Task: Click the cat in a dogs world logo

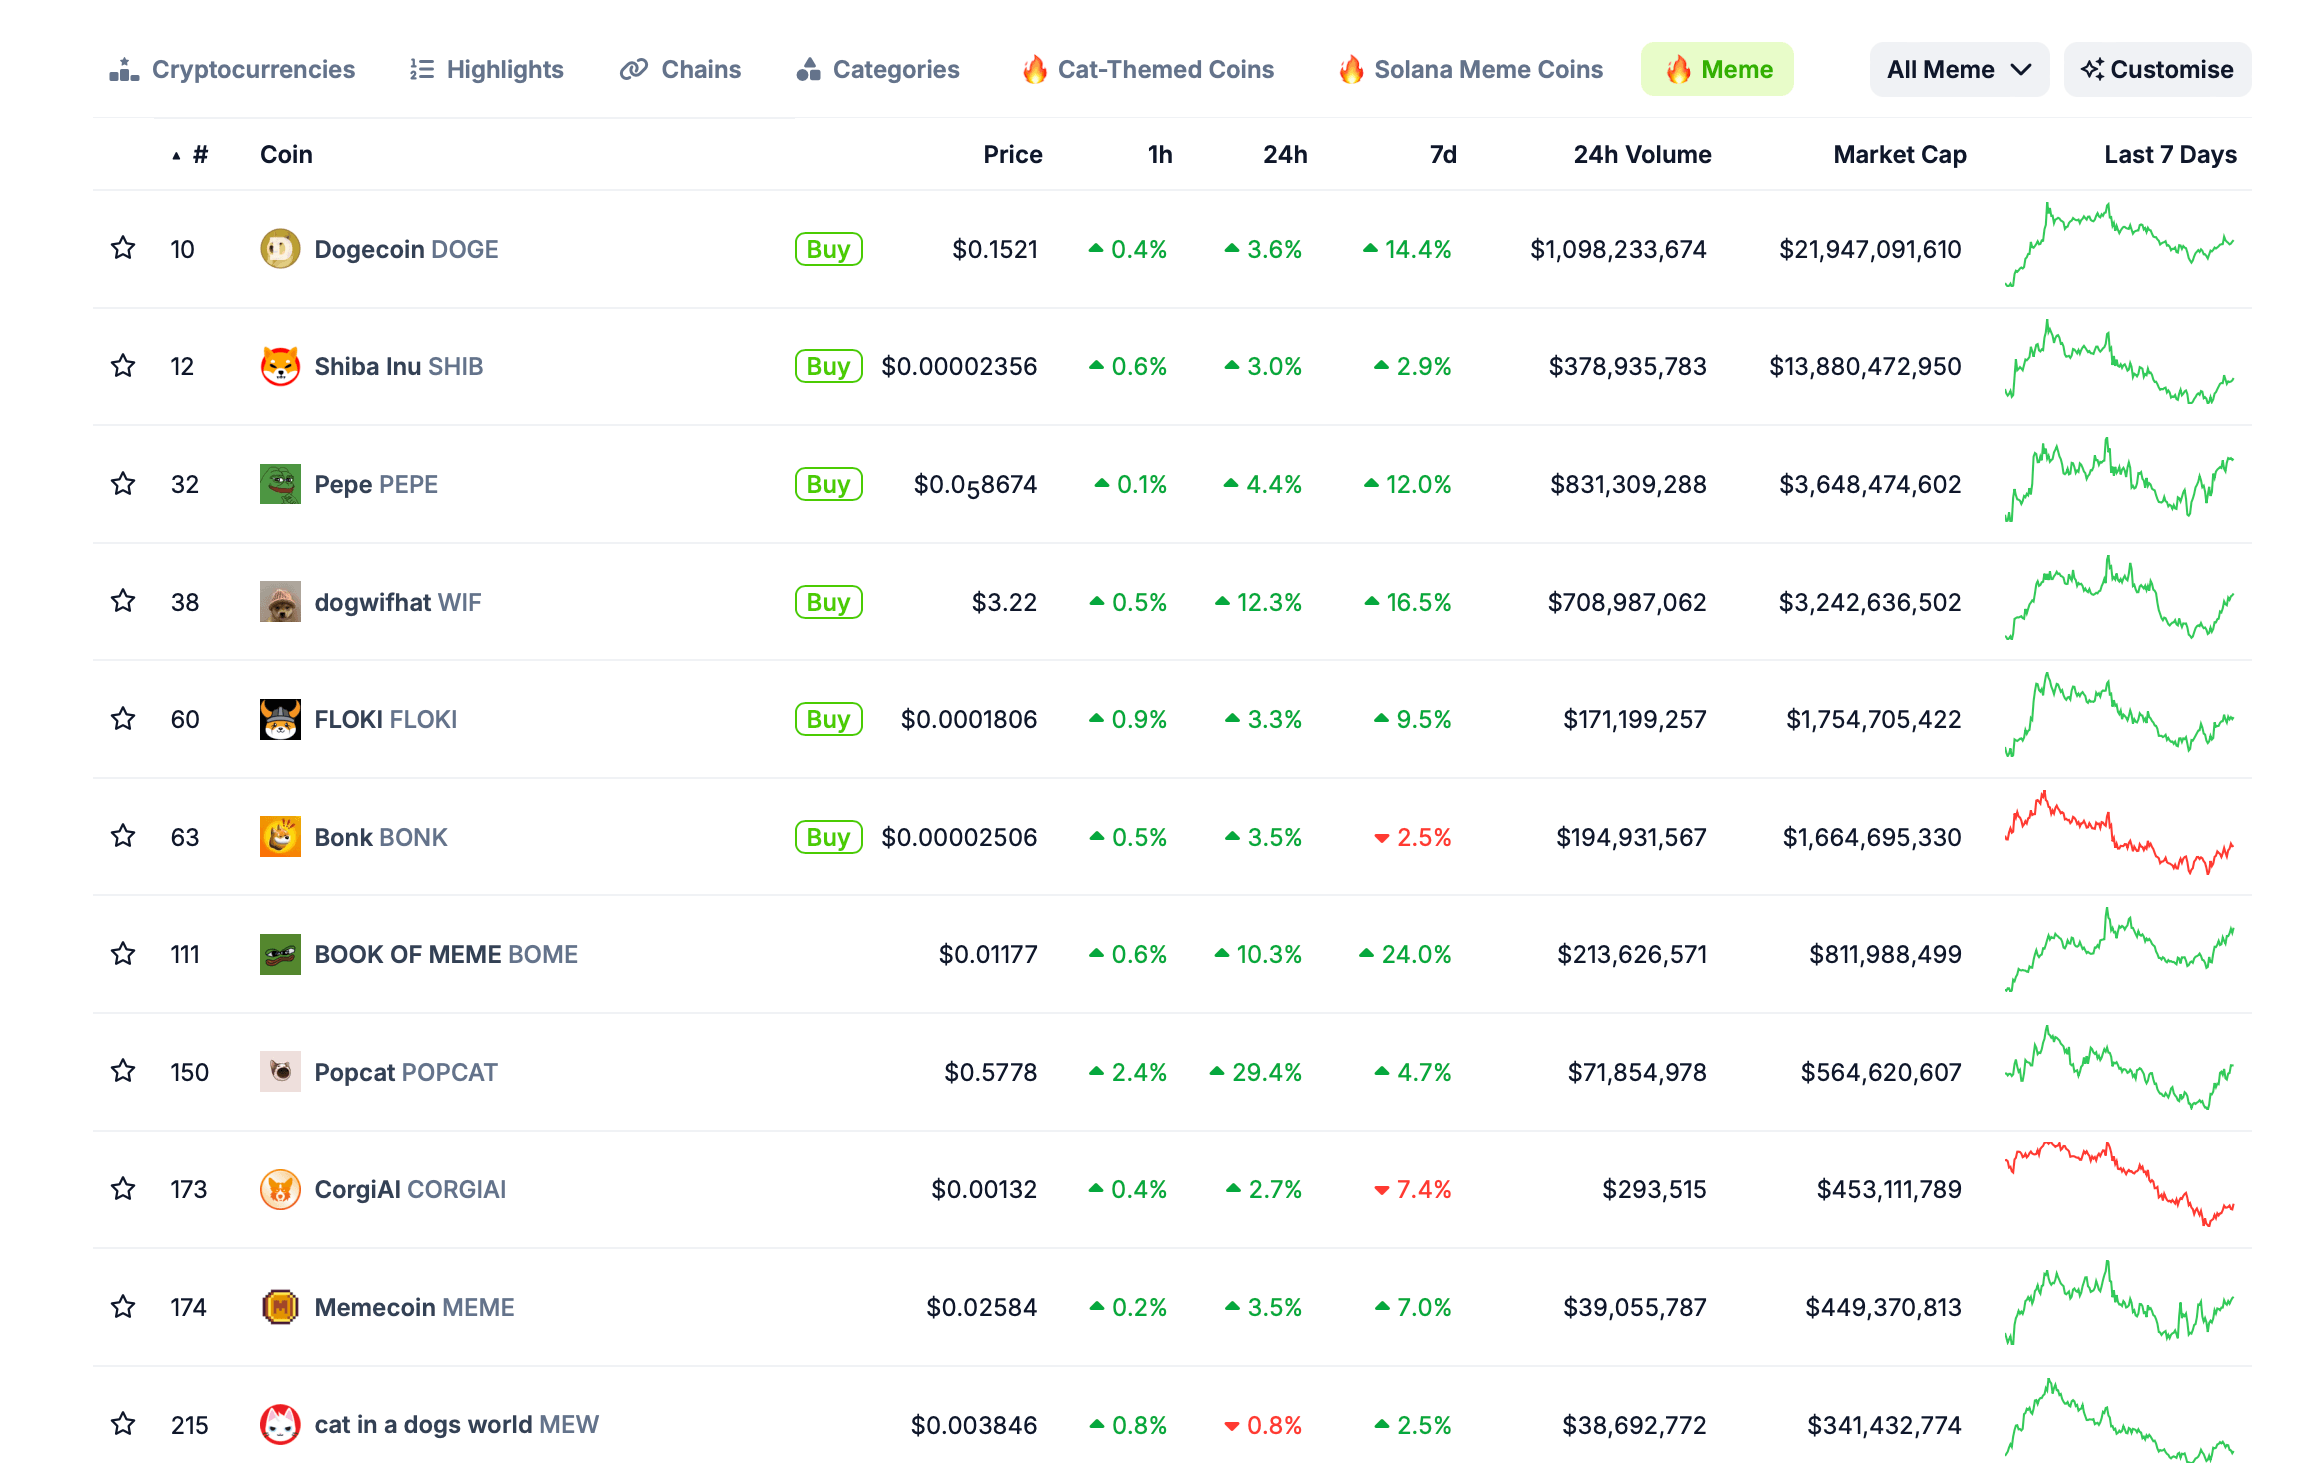Action: click(x=280, y=1425)
